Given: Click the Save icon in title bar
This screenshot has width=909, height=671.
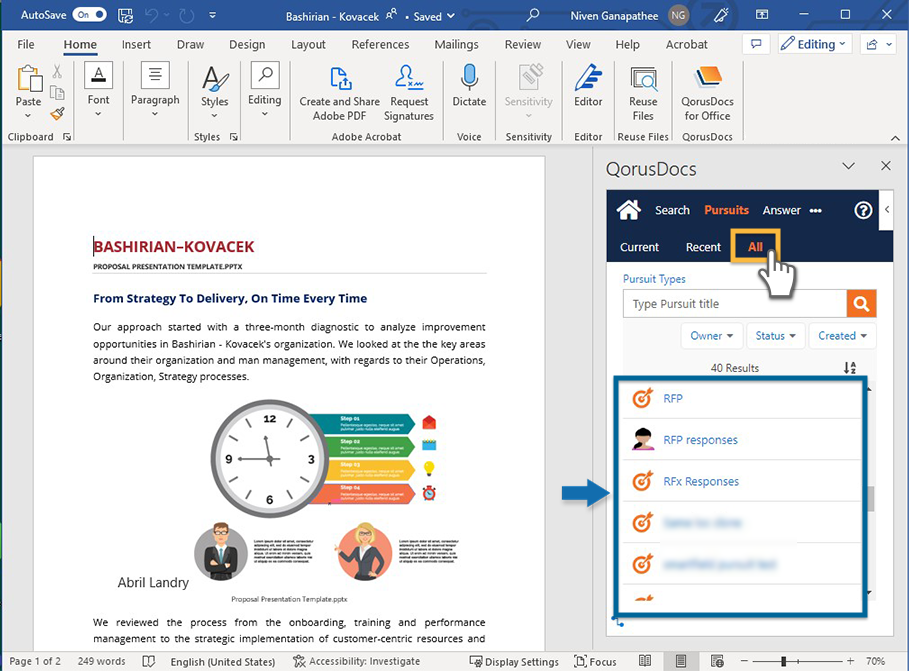Looking at the screenshot, I should (125, 16).
